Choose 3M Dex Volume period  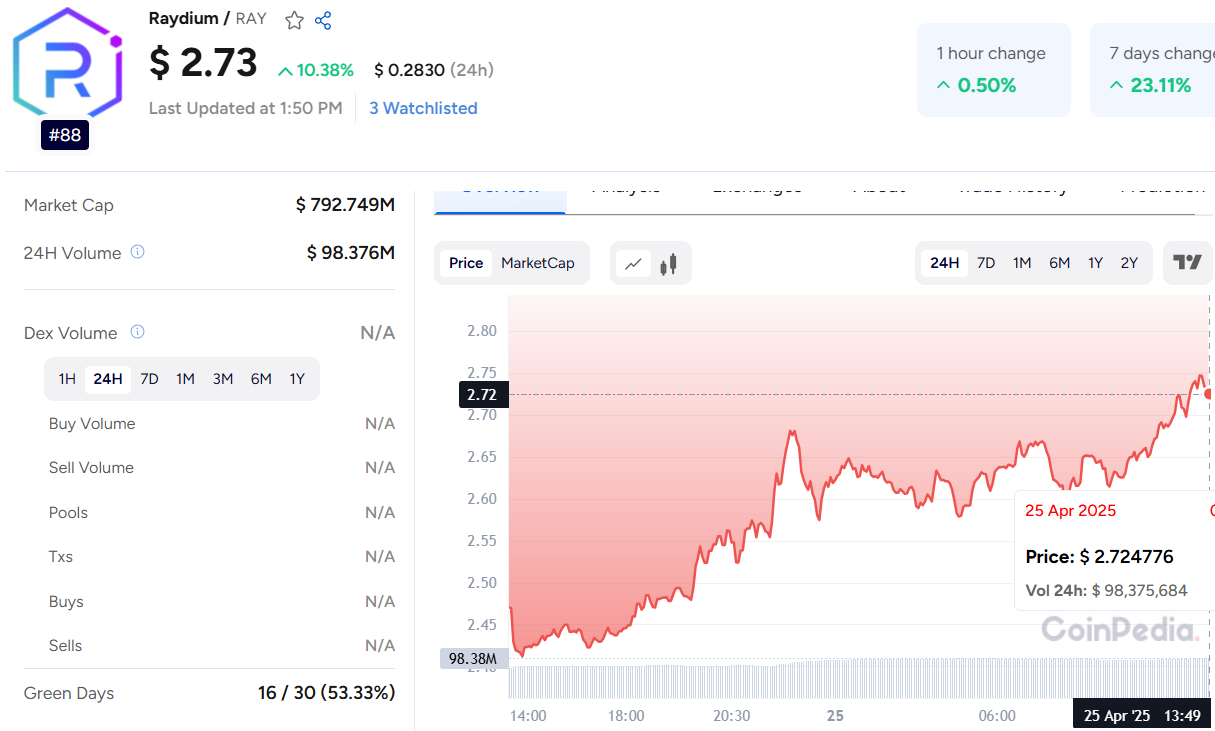pyautogui.click(x=222, y=379)
